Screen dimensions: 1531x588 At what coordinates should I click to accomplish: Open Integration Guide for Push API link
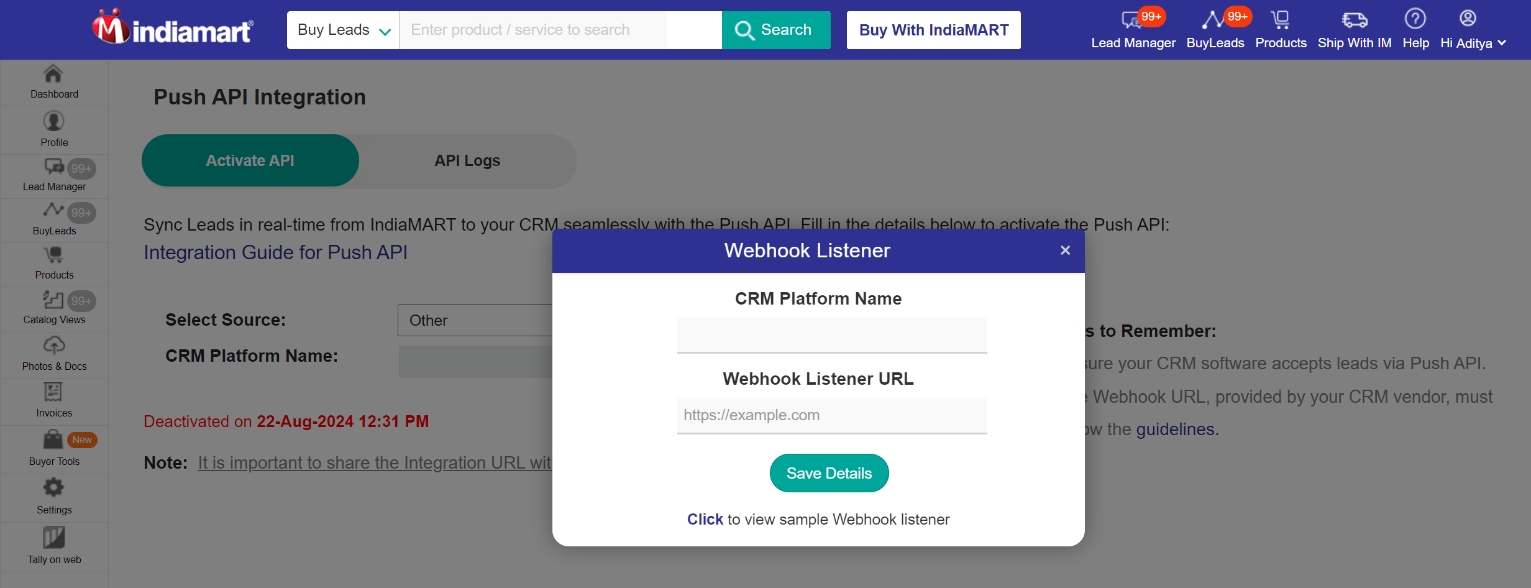pos(276,252)
